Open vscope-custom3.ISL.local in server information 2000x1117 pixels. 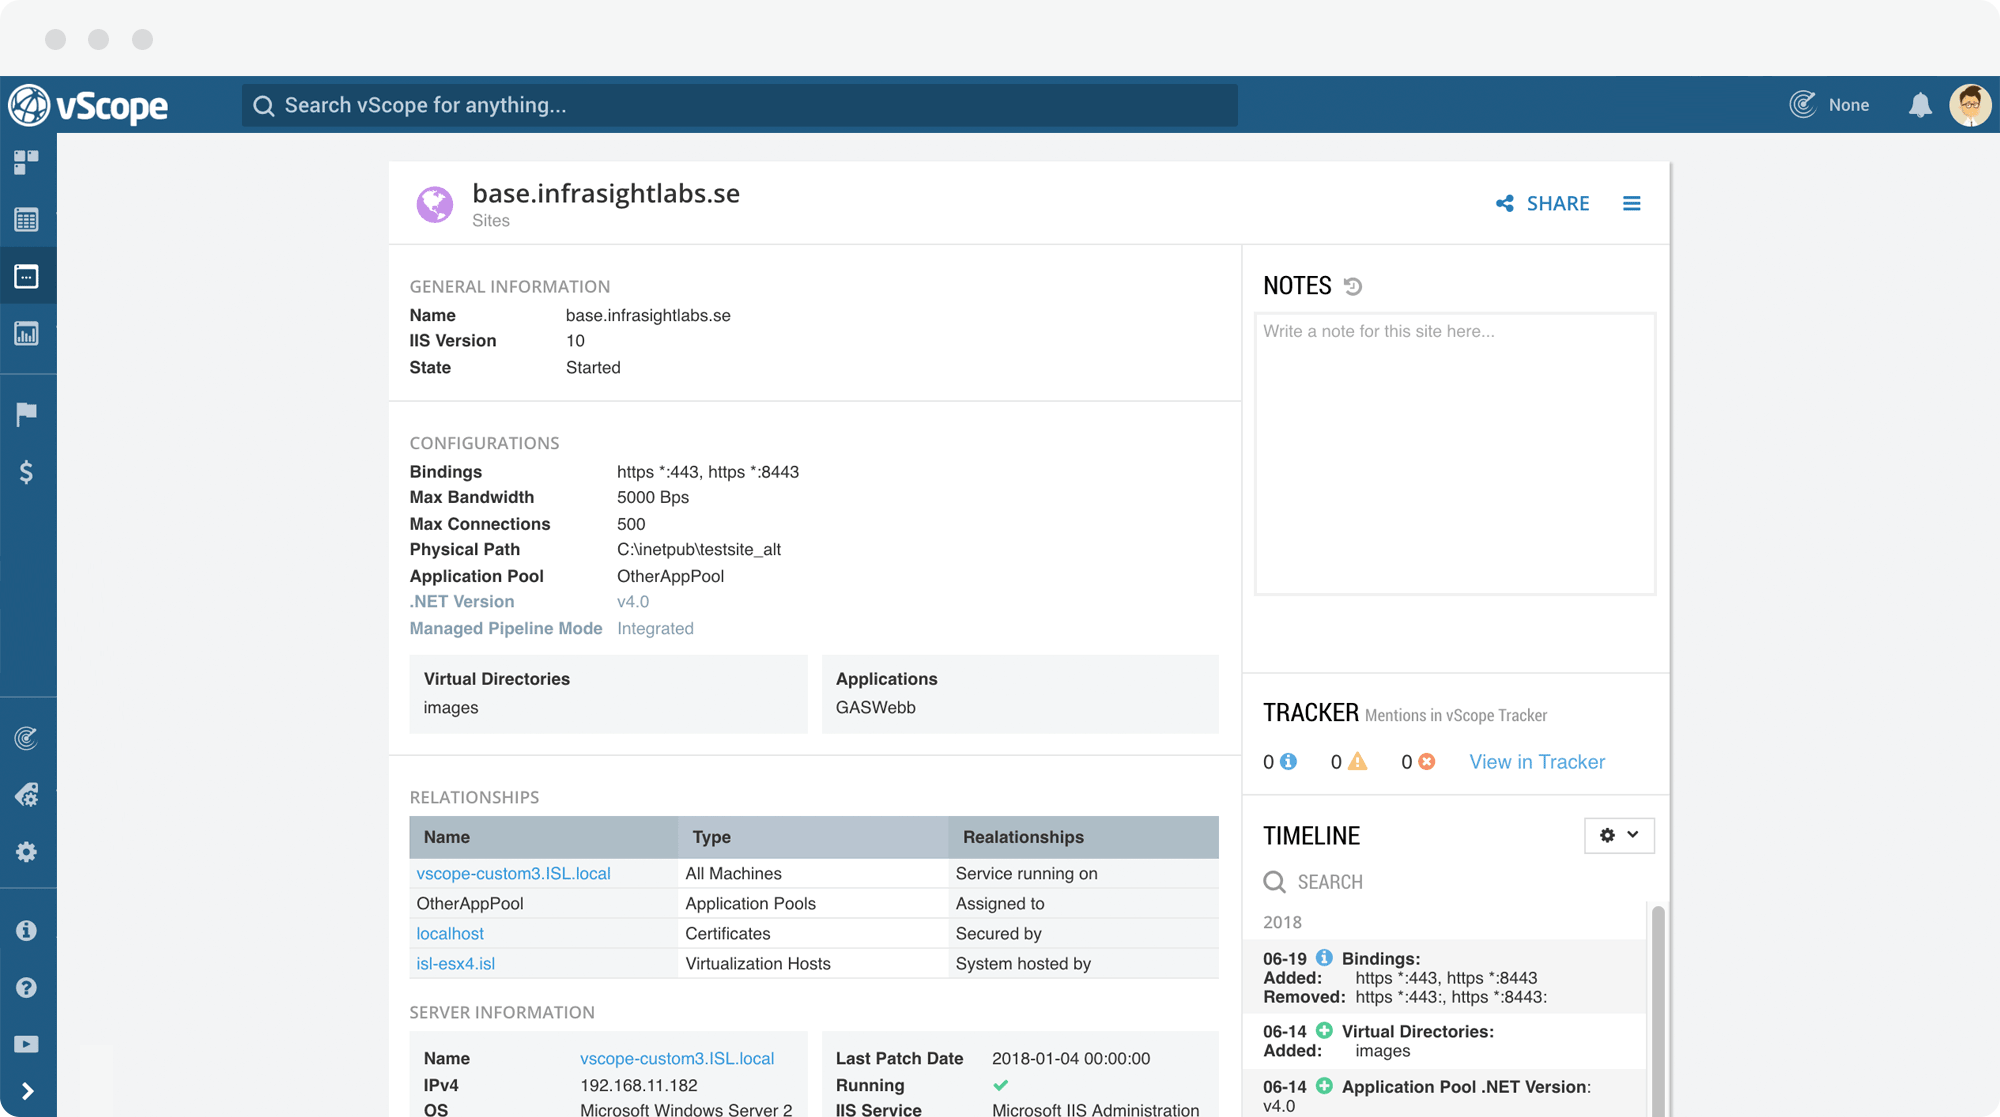677,1058
